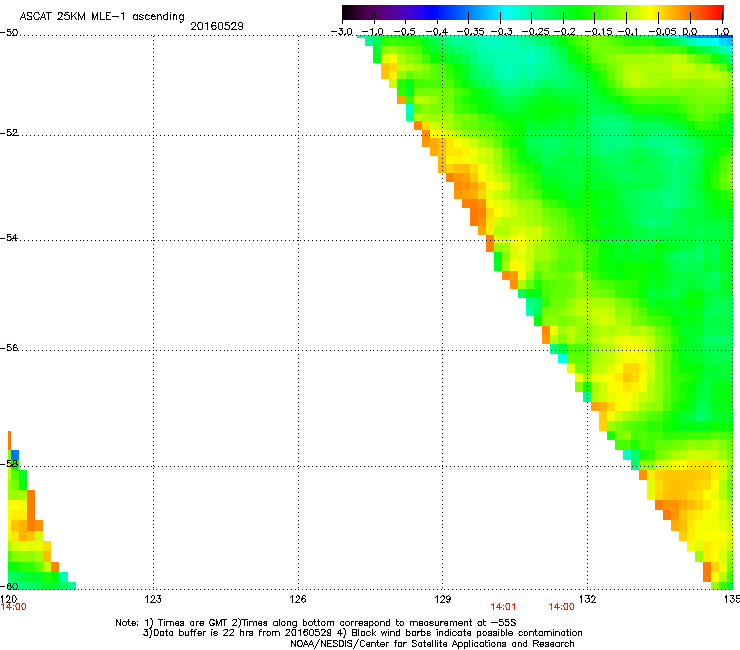Click the 132 longitude axis label

click(x=588, y=599)
